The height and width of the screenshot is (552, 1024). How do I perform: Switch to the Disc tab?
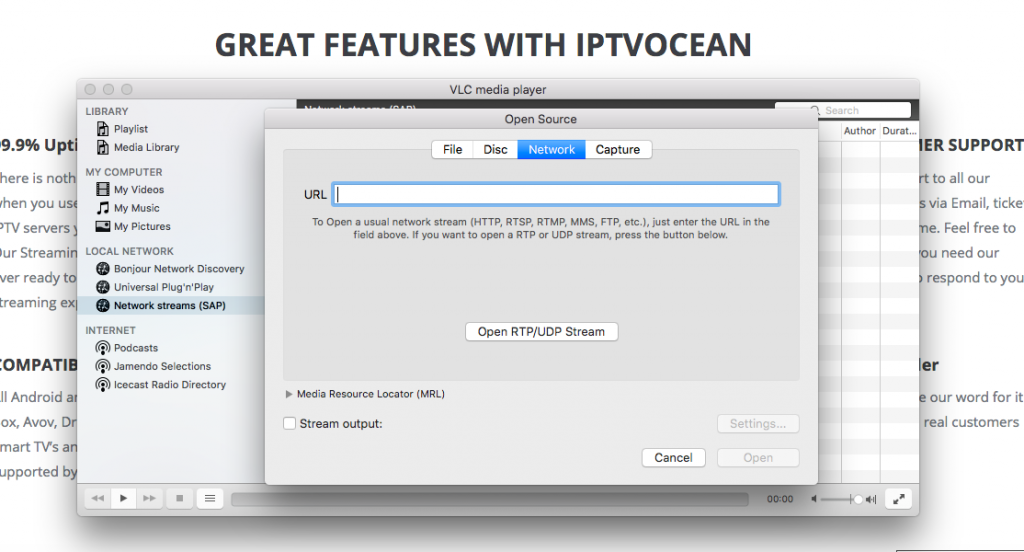pos(495,150)
